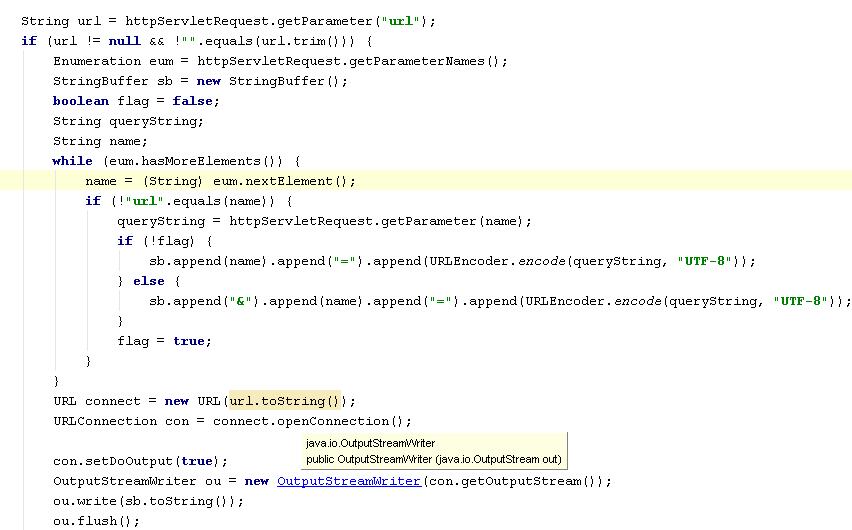The height and width of the screenshot is (530, 852).
Task: Click the 'if (!"url".equals(name))' condition
Action: pyautogui.click(x=189, y=201)
